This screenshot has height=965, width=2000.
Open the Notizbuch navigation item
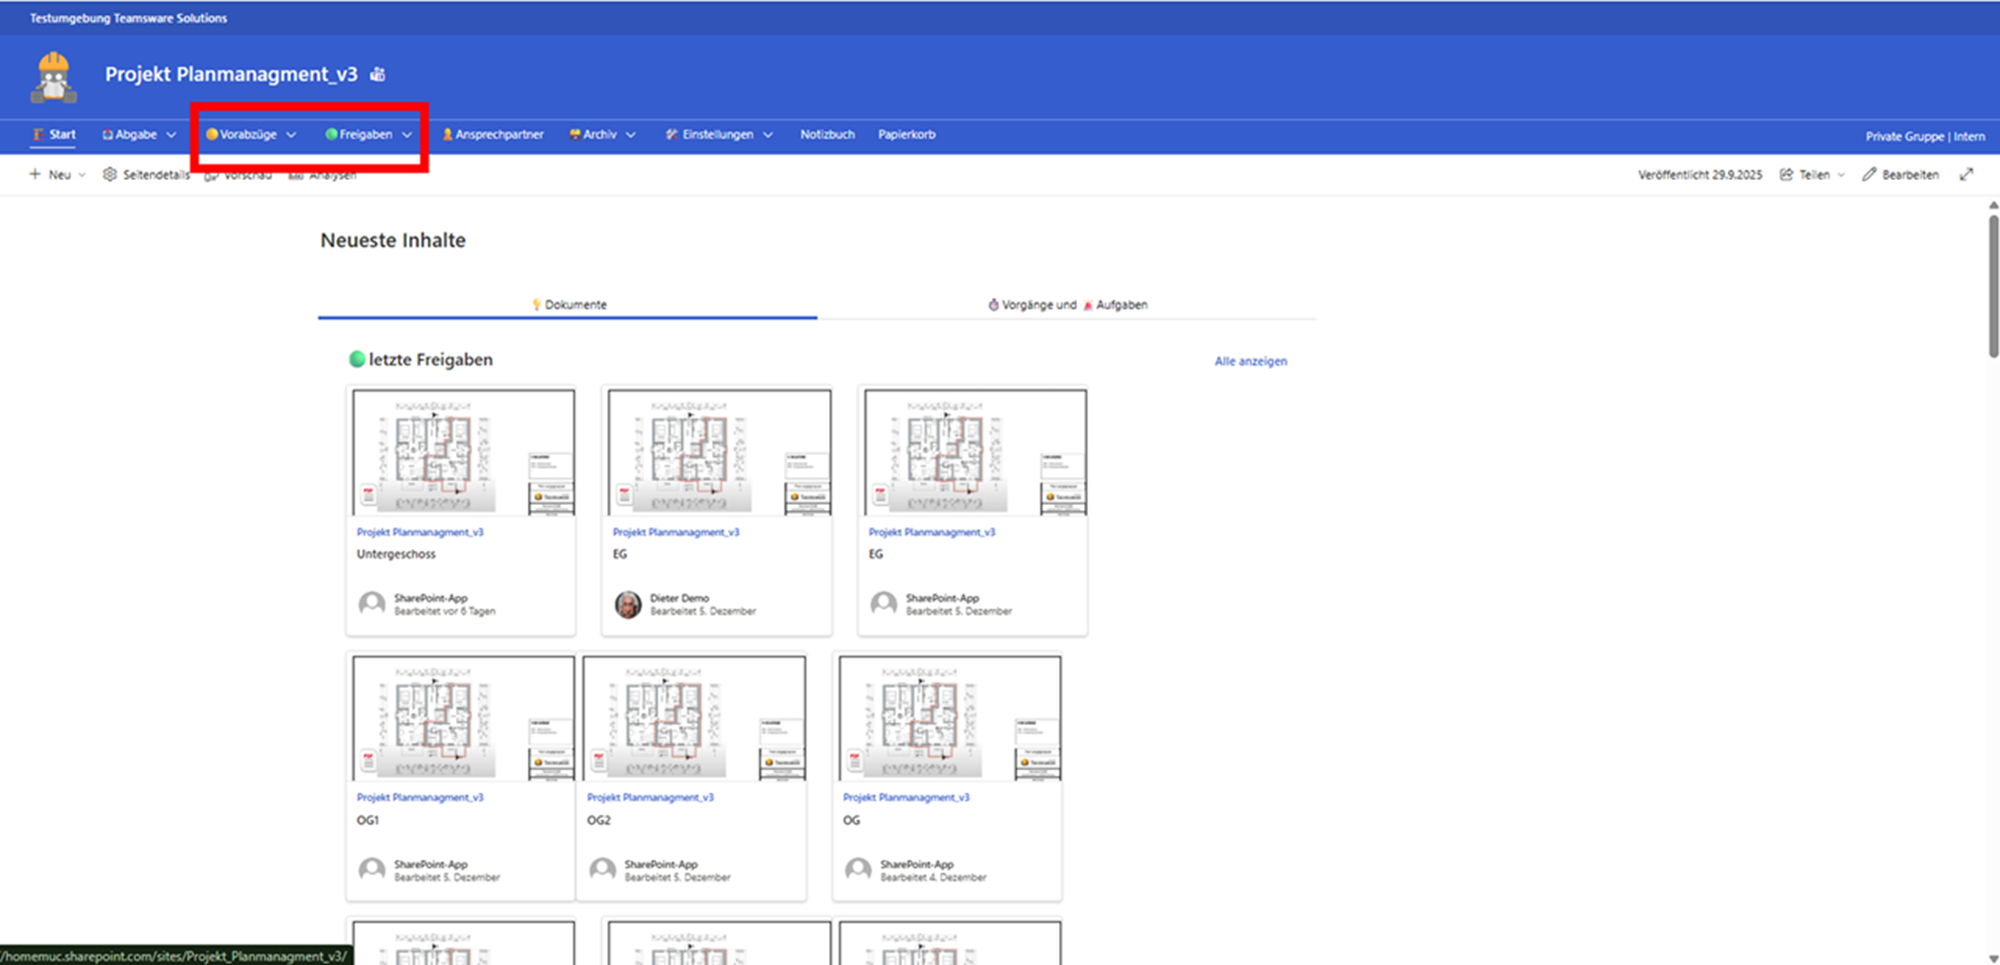827,134
